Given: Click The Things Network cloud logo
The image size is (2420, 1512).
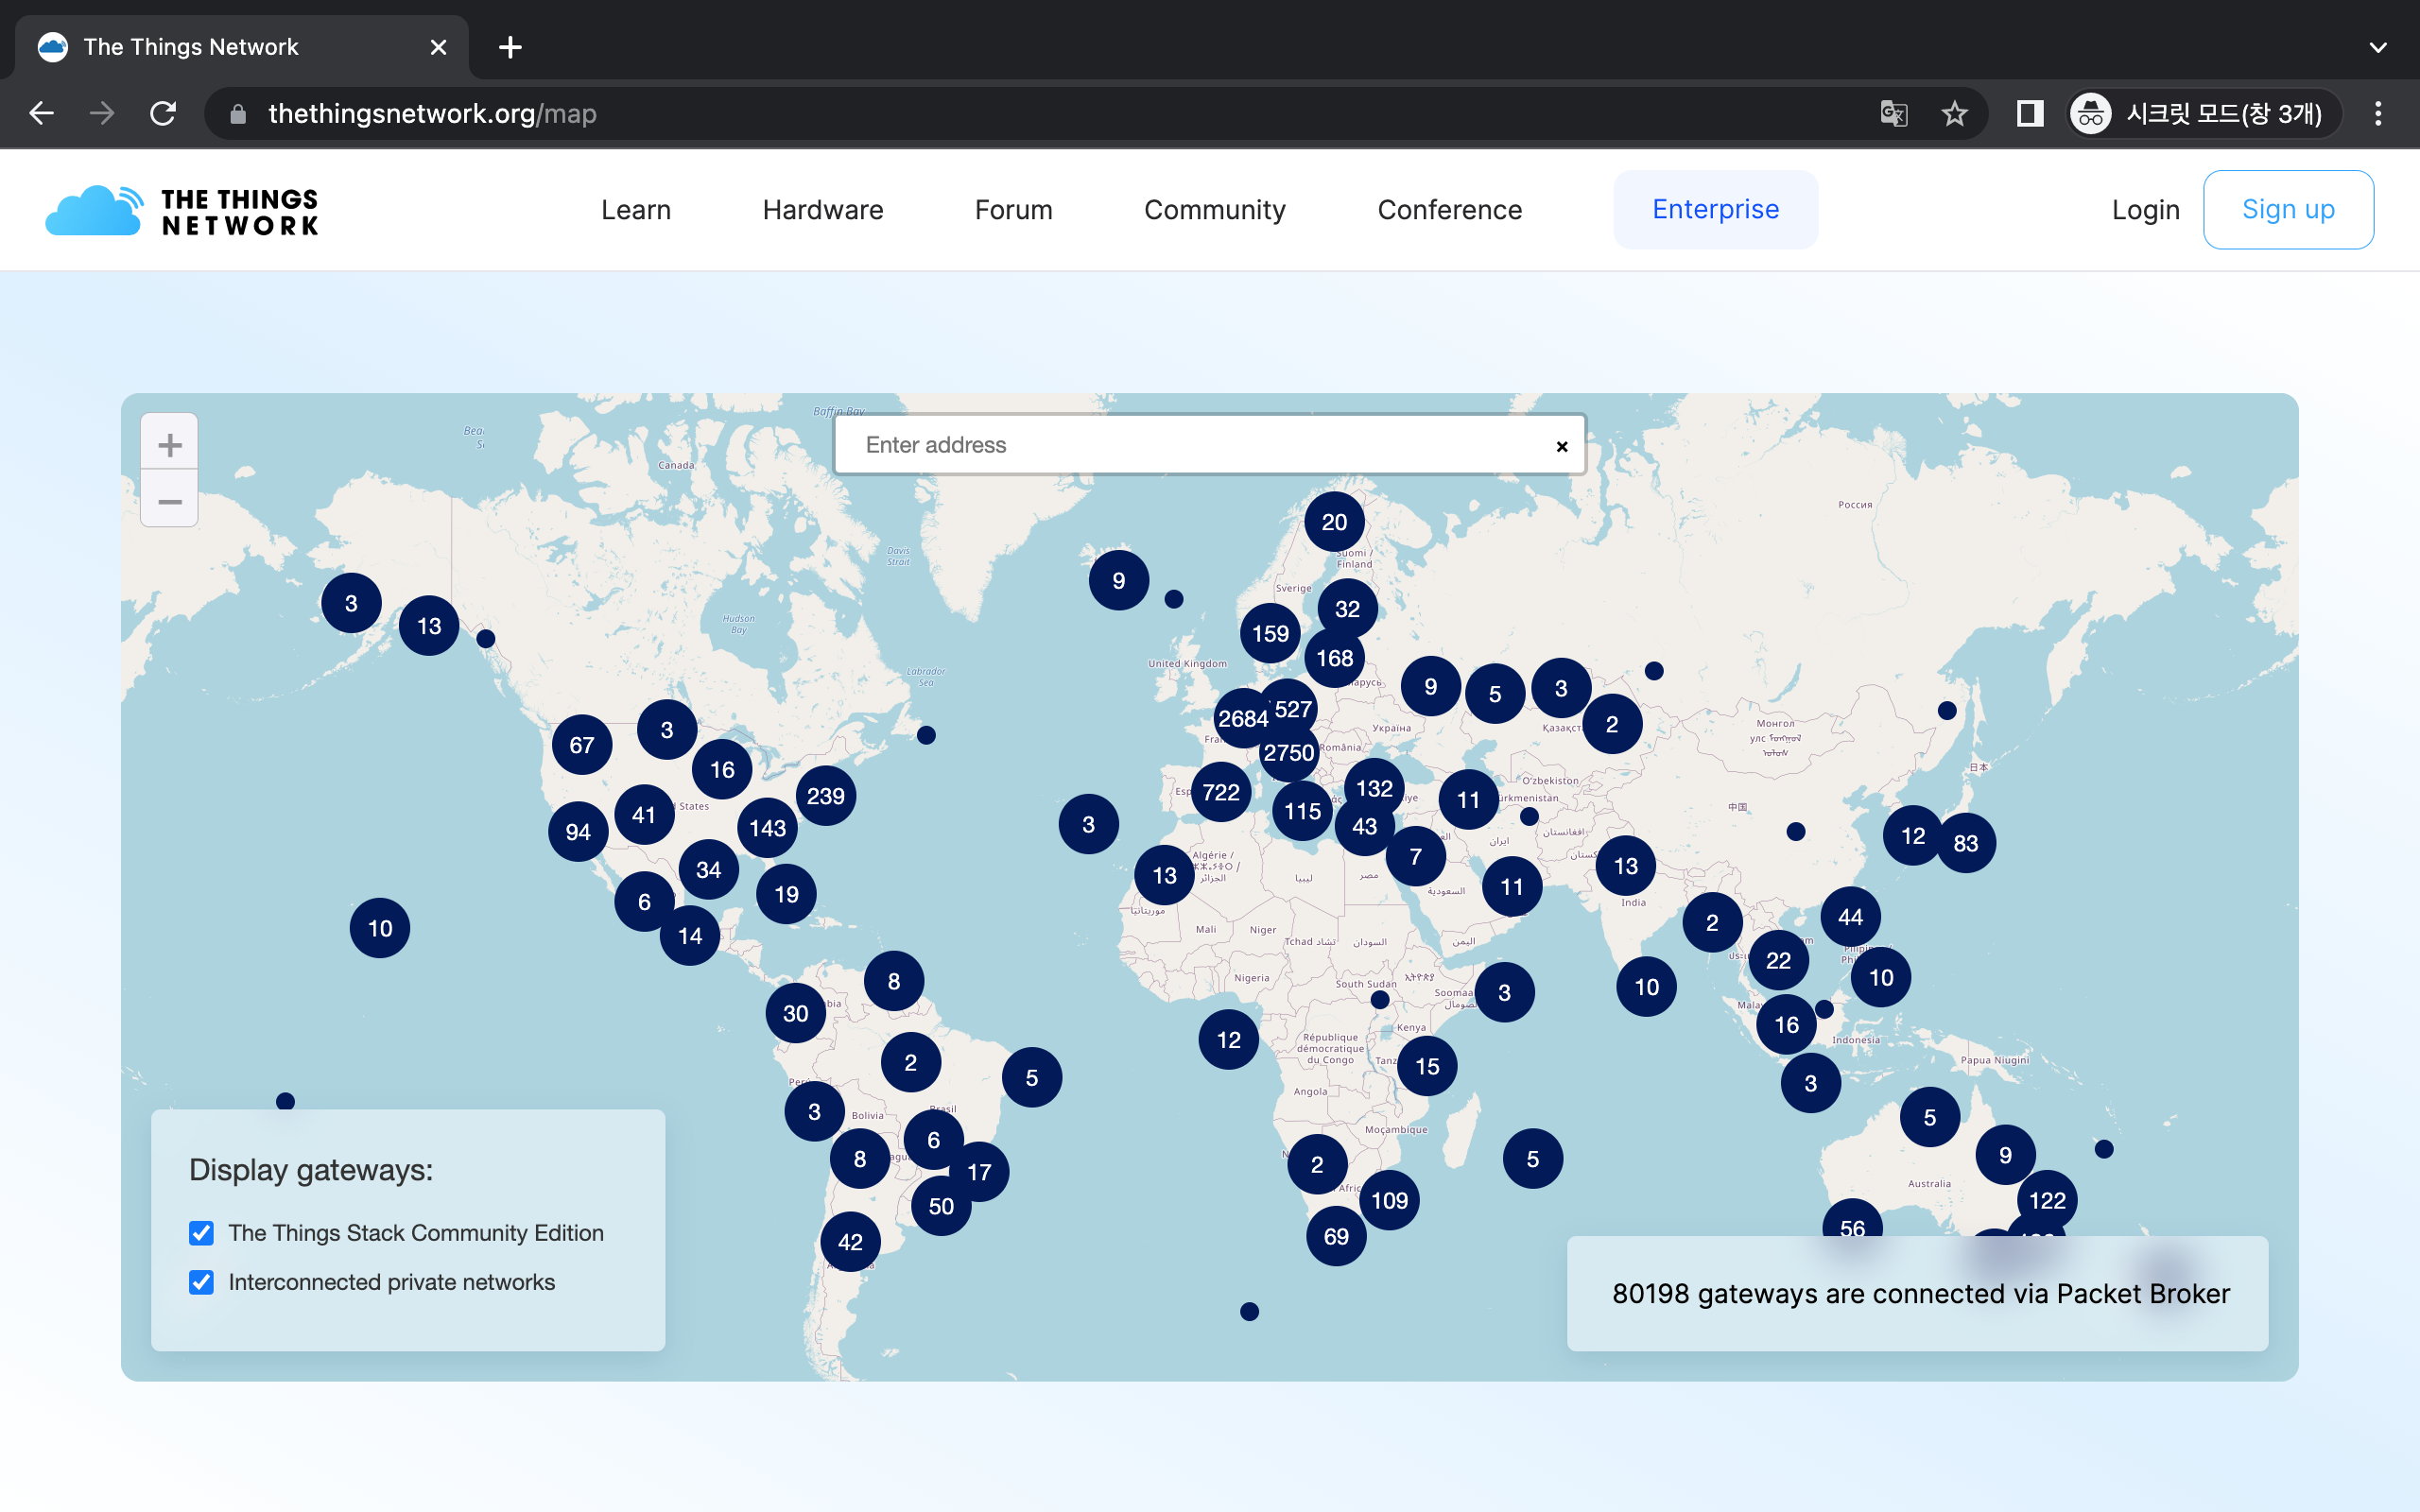Looking at the screenshot, I should tap(182, 211).
